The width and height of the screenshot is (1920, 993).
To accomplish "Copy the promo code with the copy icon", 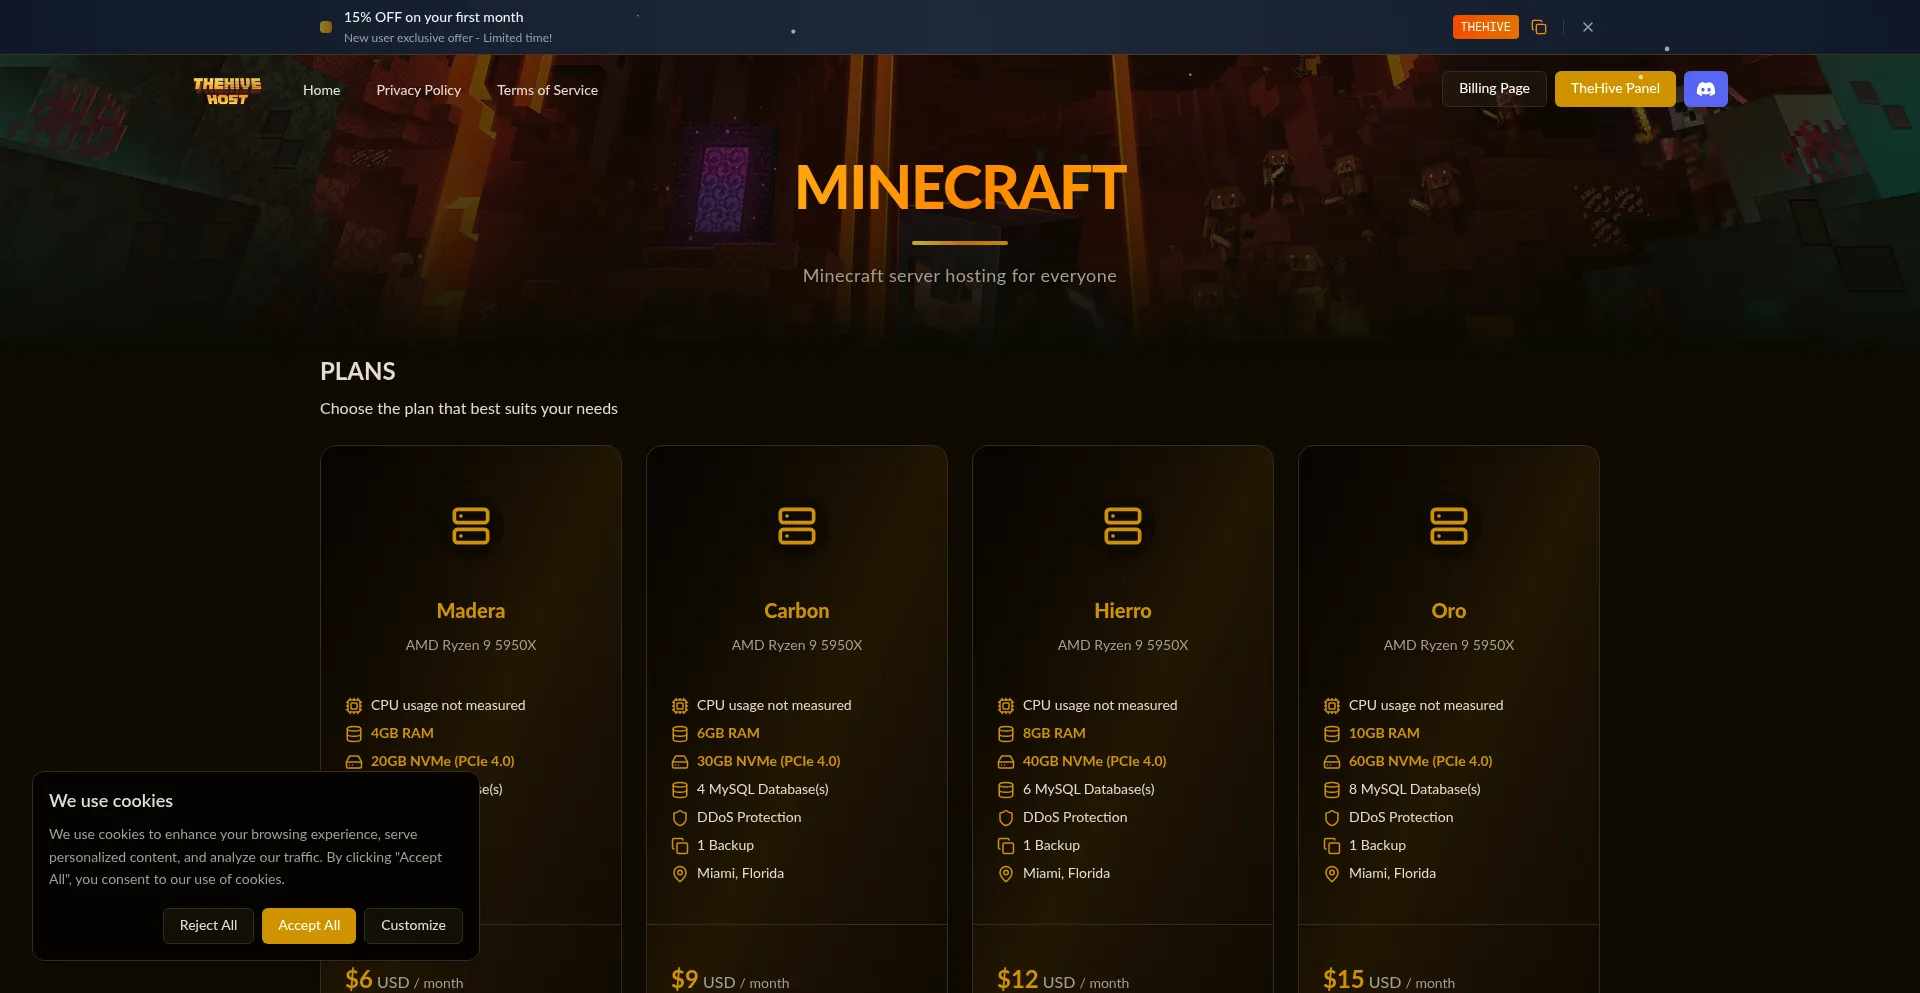I will (x=1538, y=26).
